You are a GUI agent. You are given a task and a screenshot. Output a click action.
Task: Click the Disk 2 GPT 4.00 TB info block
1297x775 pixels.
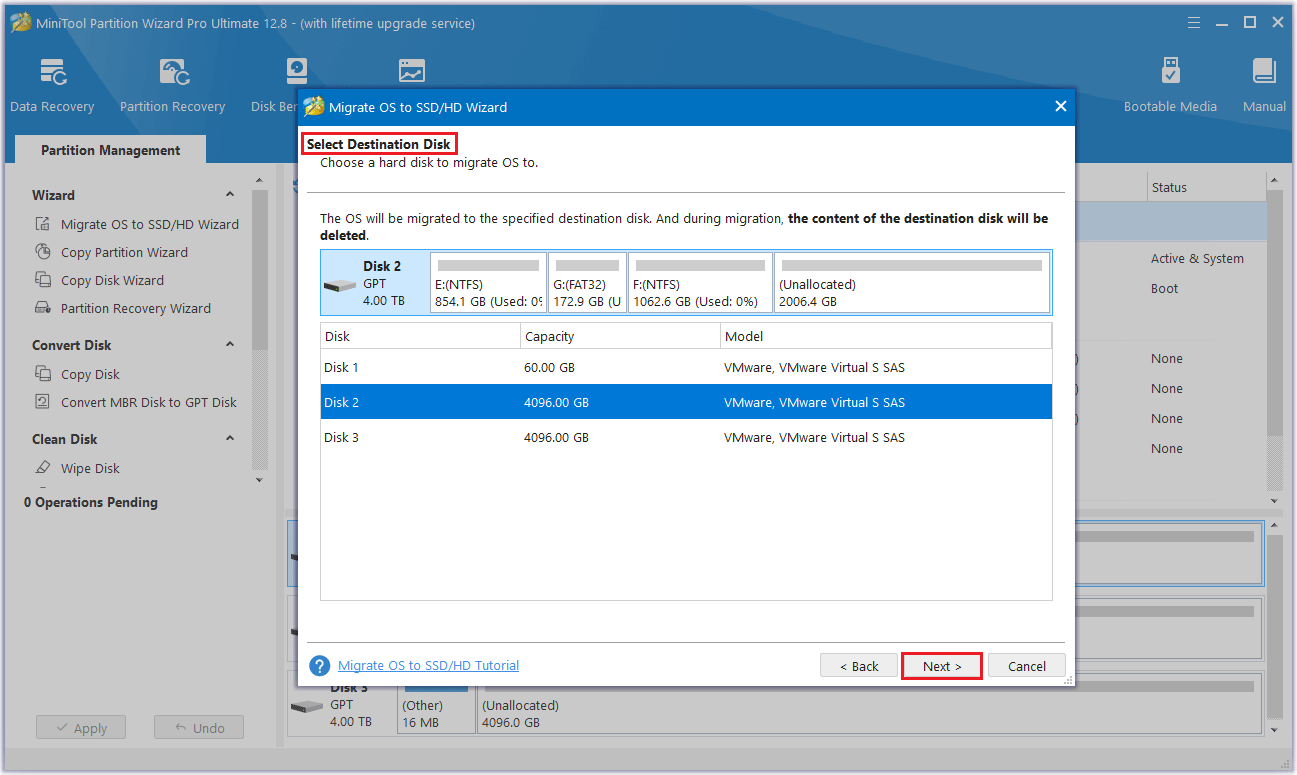[375, 283]
